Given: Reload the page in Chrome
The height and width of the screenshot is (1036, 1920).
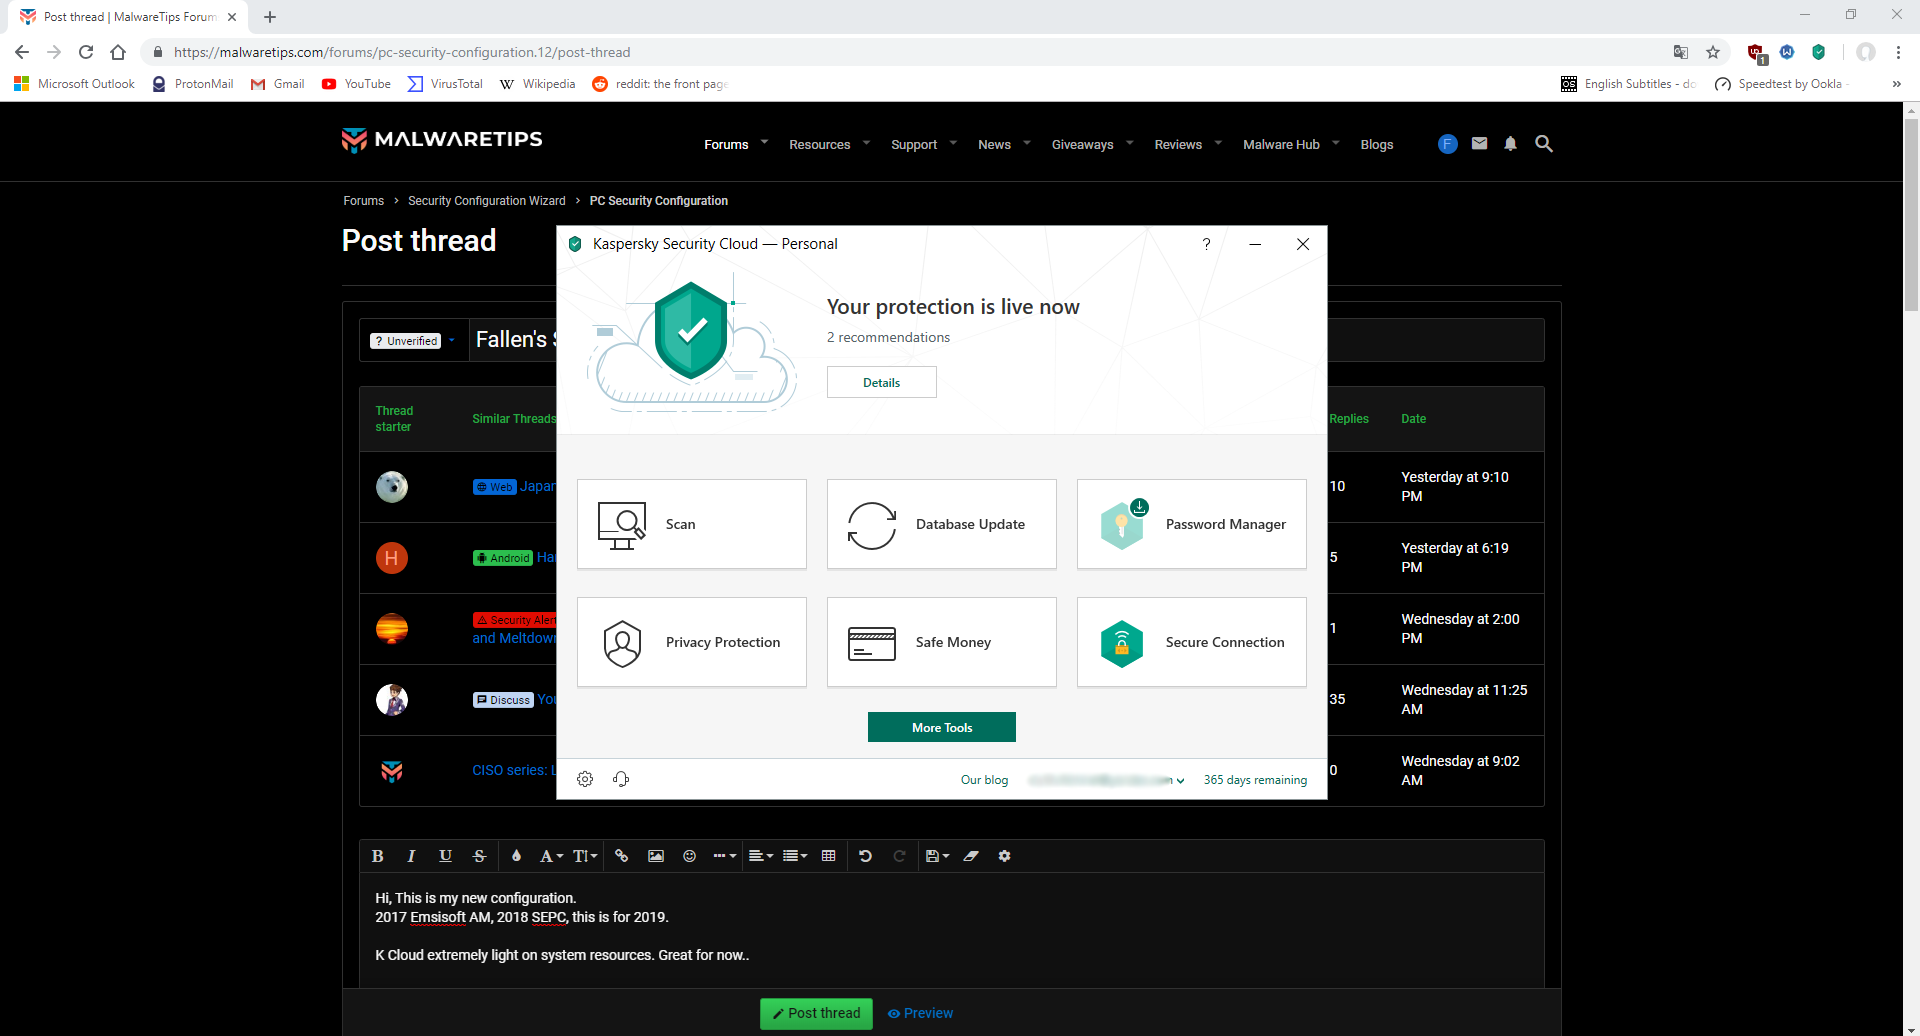Looking at the screenshot, I should point(86,52).
